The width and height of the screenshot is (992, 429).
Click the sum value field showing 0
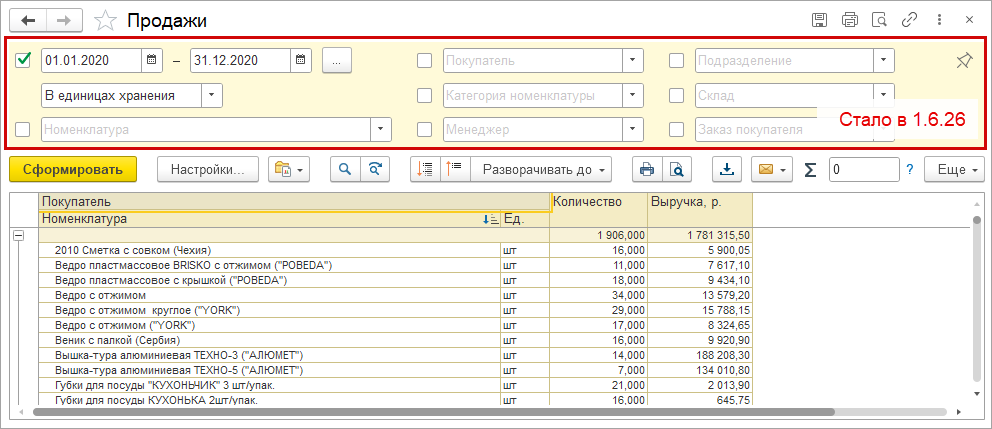864,170
